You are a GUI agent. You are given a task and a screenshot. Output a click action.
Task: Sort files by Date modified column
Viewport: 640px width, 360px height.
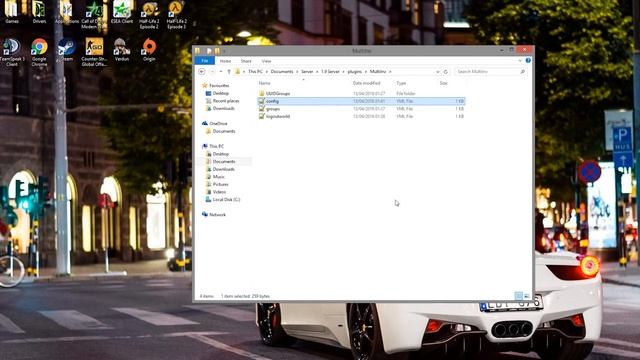[367, 83]
